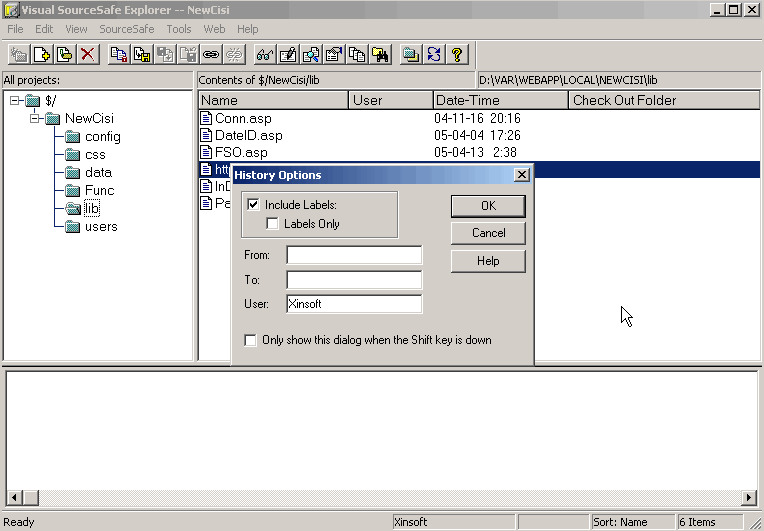This screenshot has height=531, width=764.
Task: Click the Label Version toolbar icon
Action: point(65,54)
